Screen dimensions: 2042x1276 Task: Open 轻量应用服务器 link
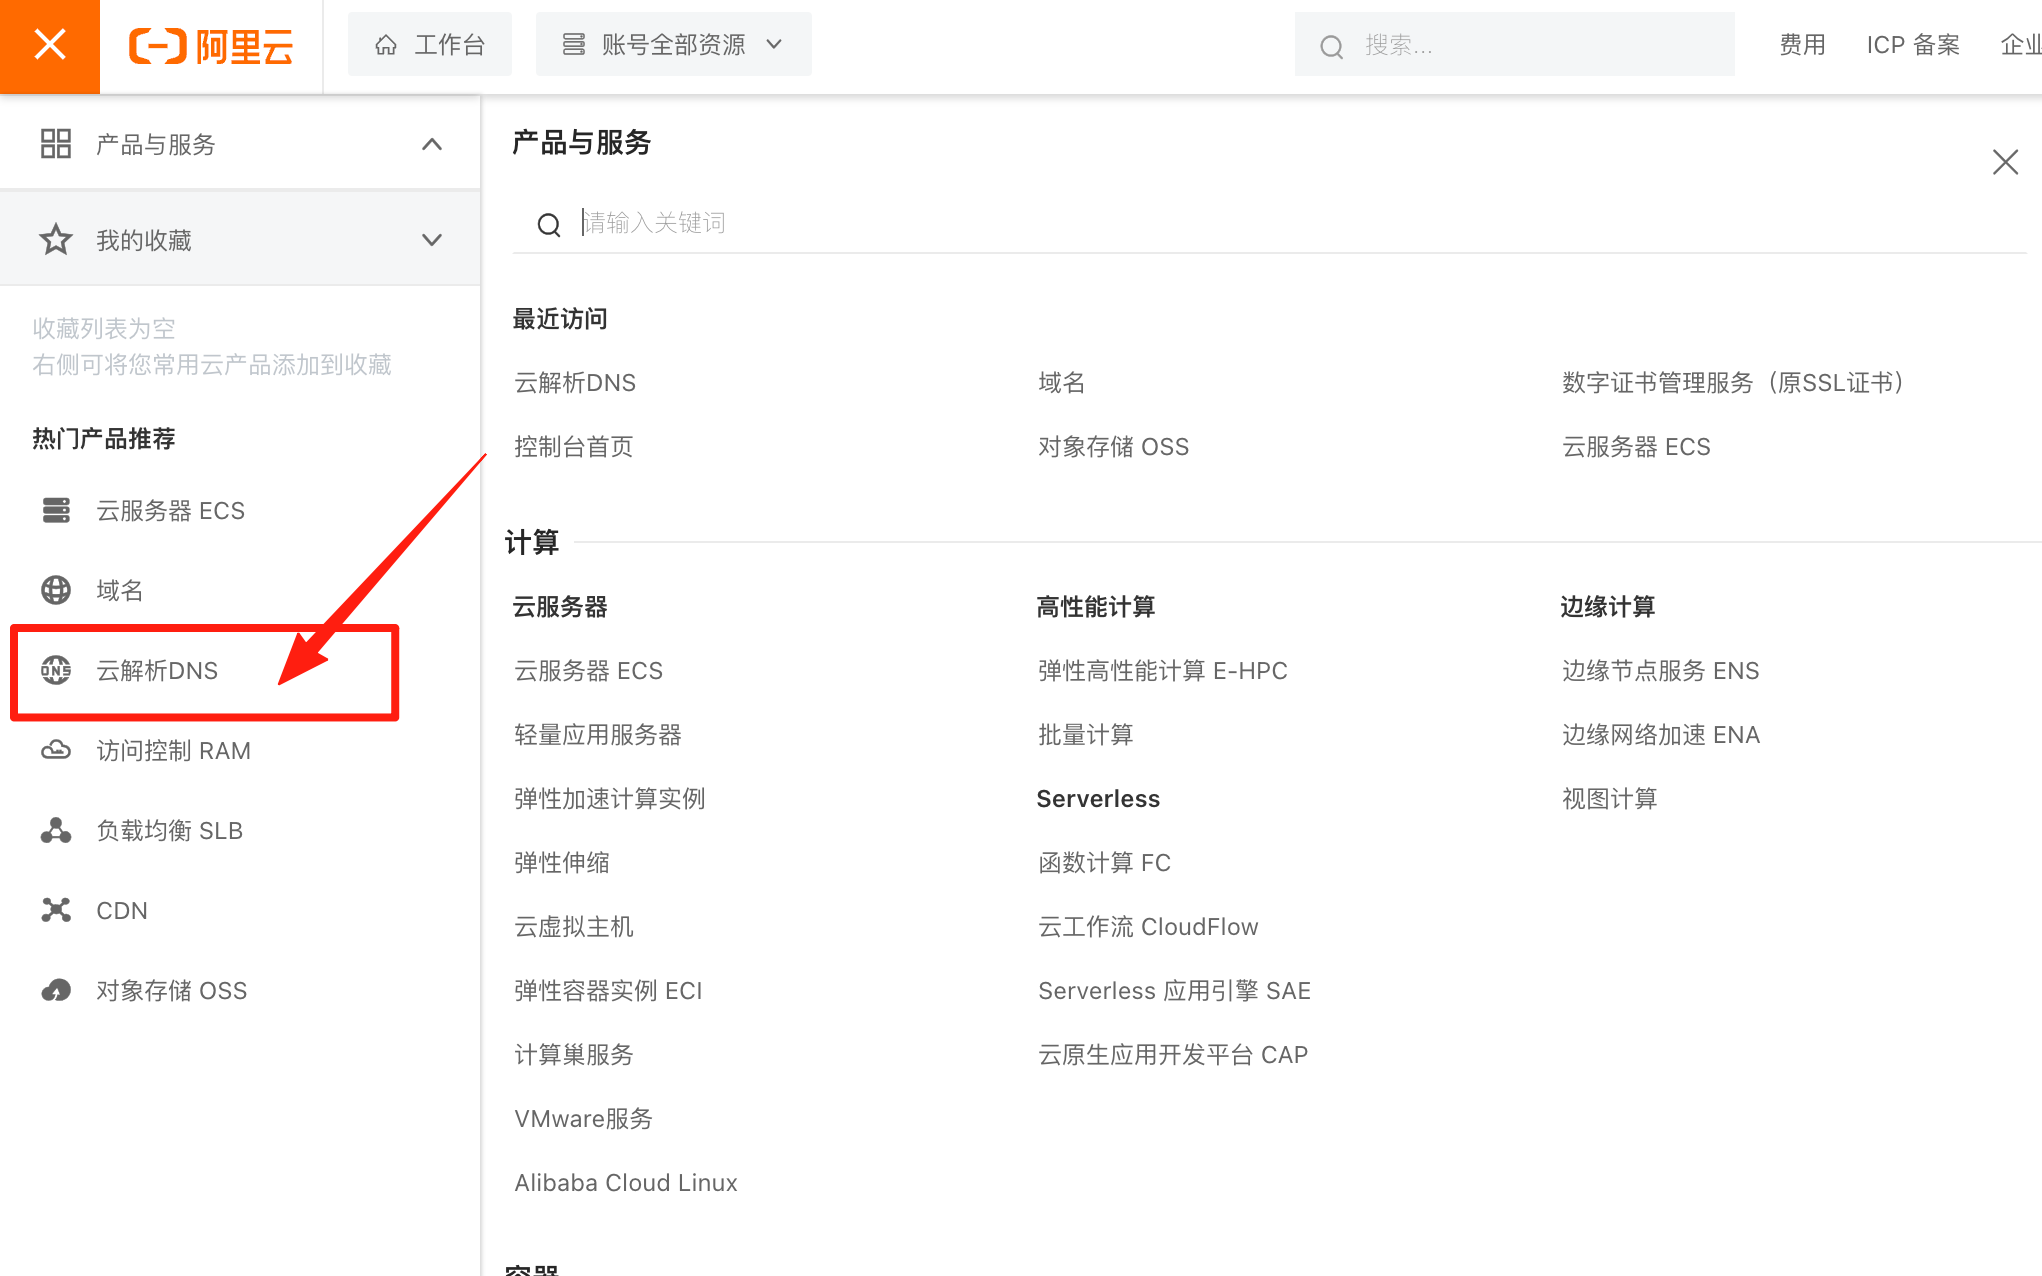tap(597, 735)
